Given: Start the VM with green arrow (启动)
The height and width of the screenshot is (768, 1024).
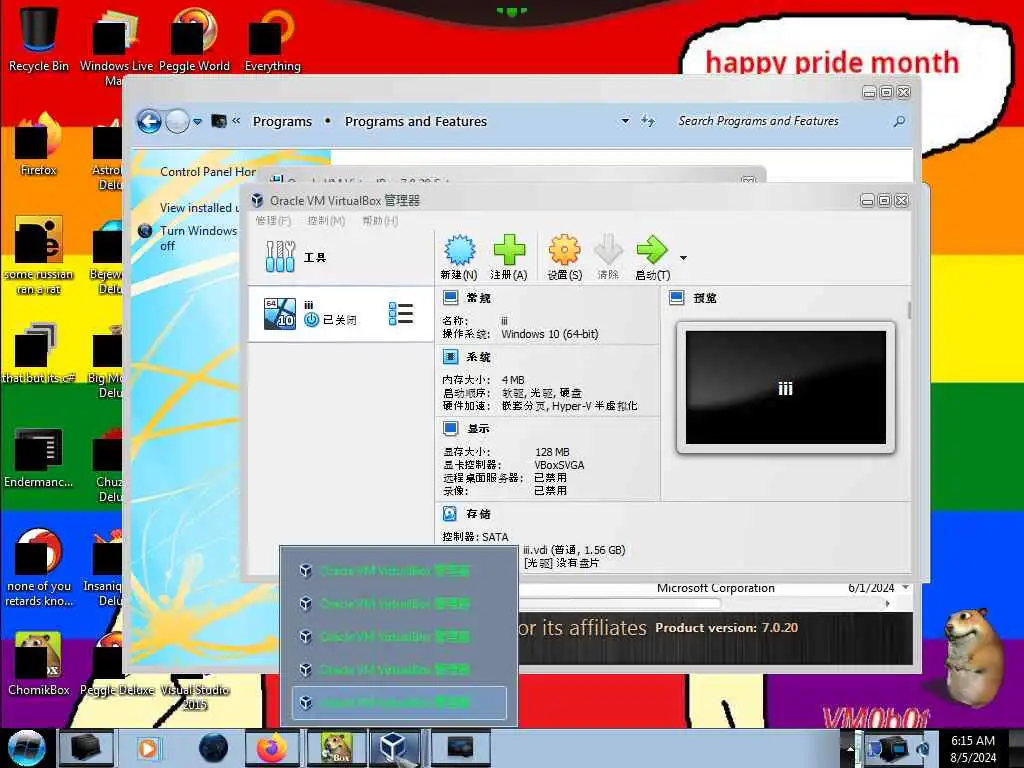Looking at the screenshot, I should (x=652, y=249).
